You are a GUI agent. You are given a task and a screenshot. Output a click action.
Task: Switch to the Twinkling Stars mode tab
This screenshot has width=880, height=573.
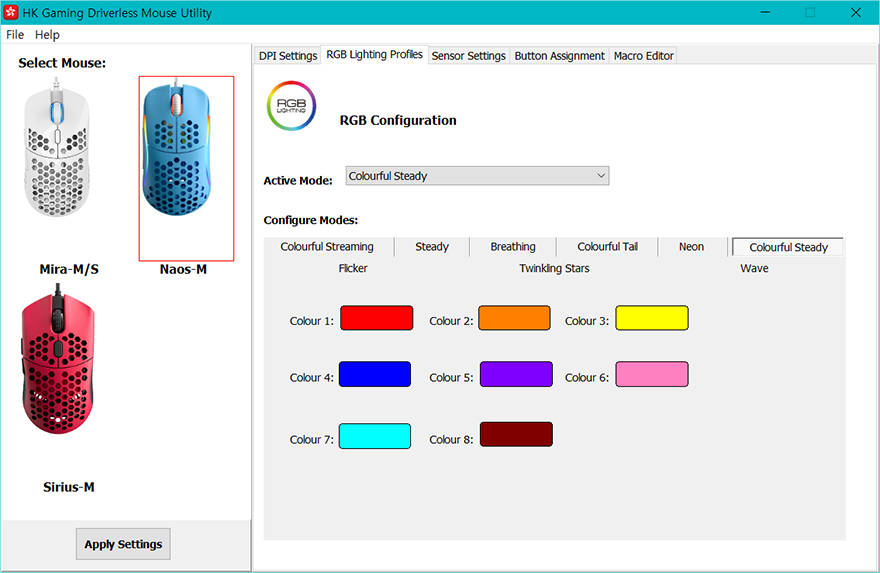point(554,268)
